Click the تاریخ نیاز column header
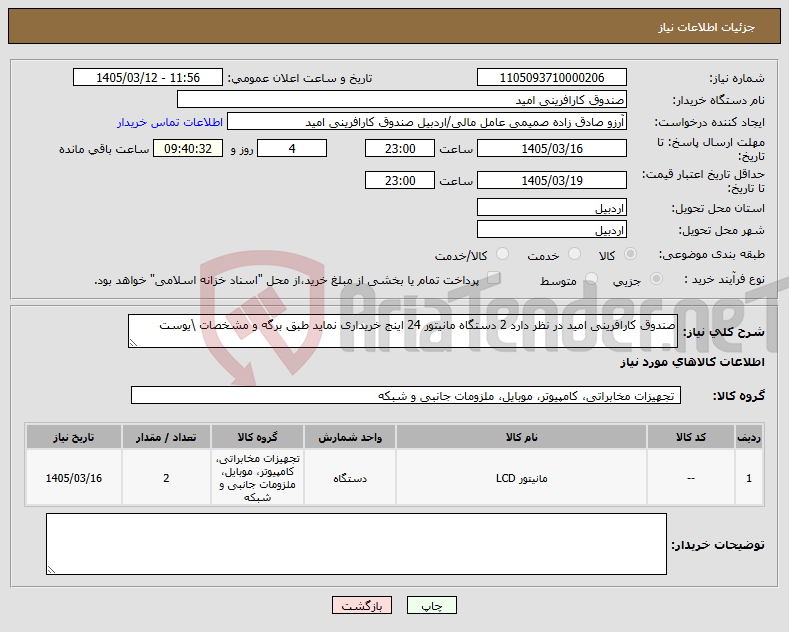 click(x=73, y=437)
